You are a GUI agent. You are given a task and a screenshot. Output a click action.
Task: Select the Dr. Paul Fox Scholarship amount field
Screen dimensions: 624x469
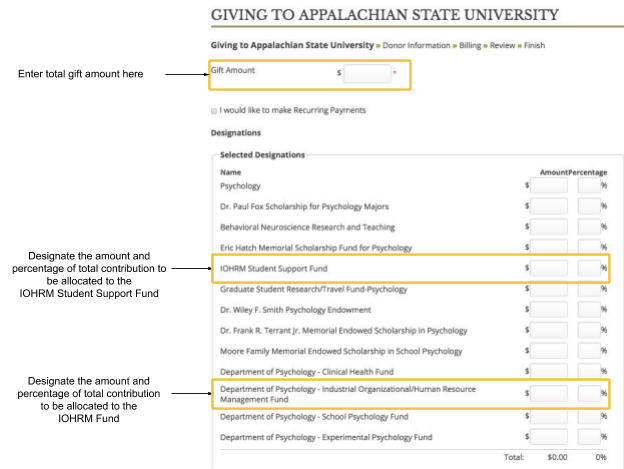tap(549, 206)
